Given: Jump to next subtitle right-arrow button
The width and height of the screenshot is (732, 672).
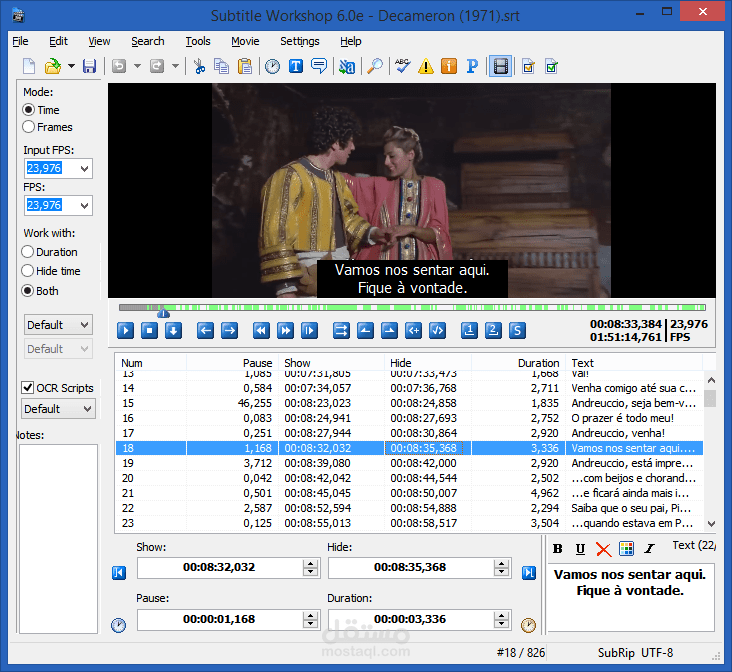Looking at the screenshot, I should coord(229,331).
